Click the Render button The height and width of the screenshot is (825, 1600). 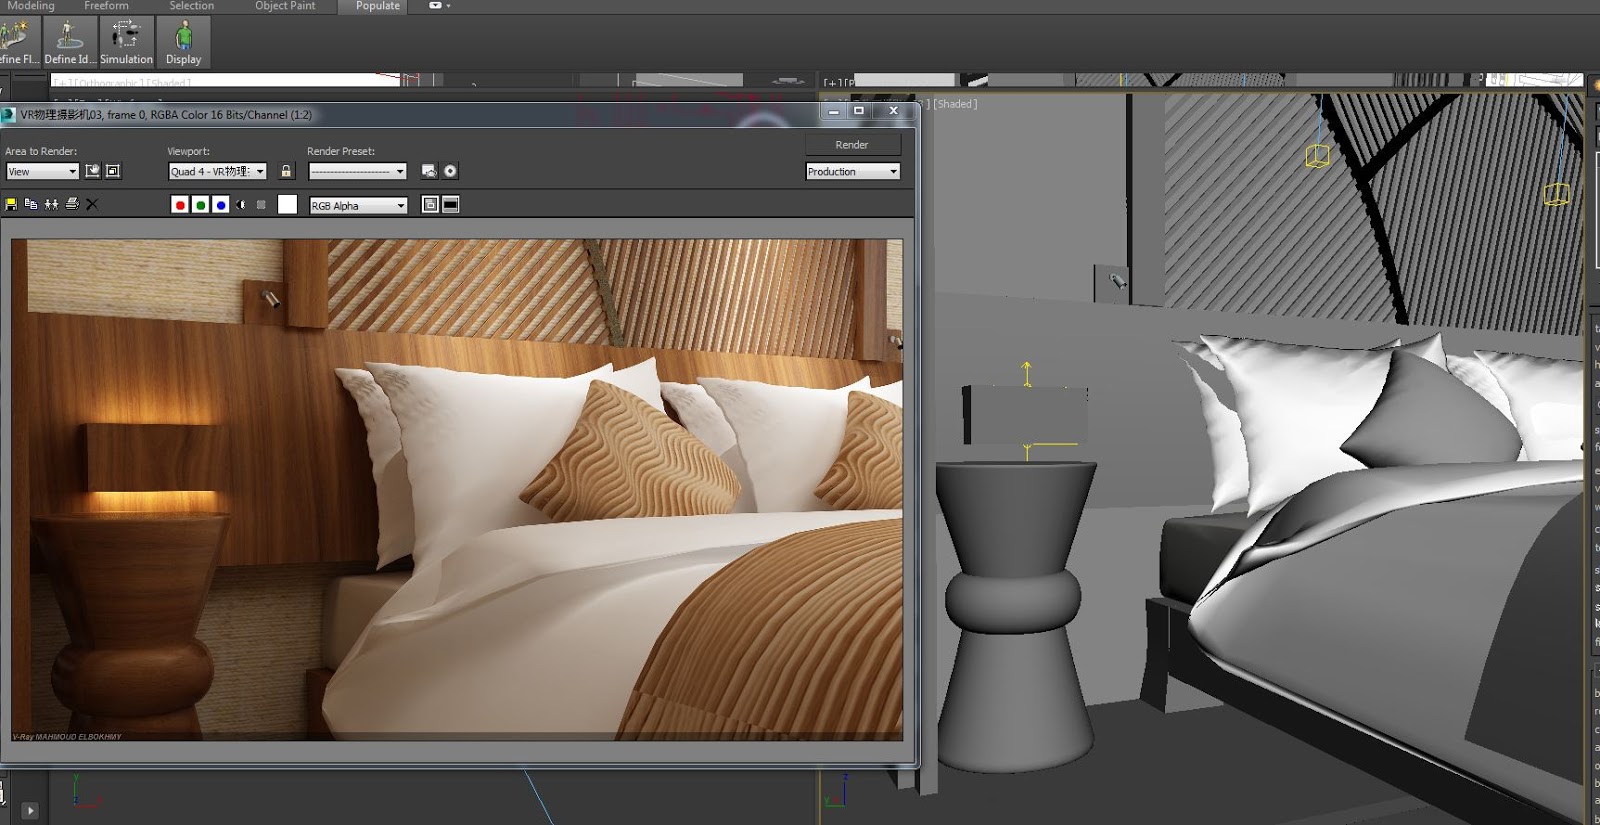click(852, 145)
